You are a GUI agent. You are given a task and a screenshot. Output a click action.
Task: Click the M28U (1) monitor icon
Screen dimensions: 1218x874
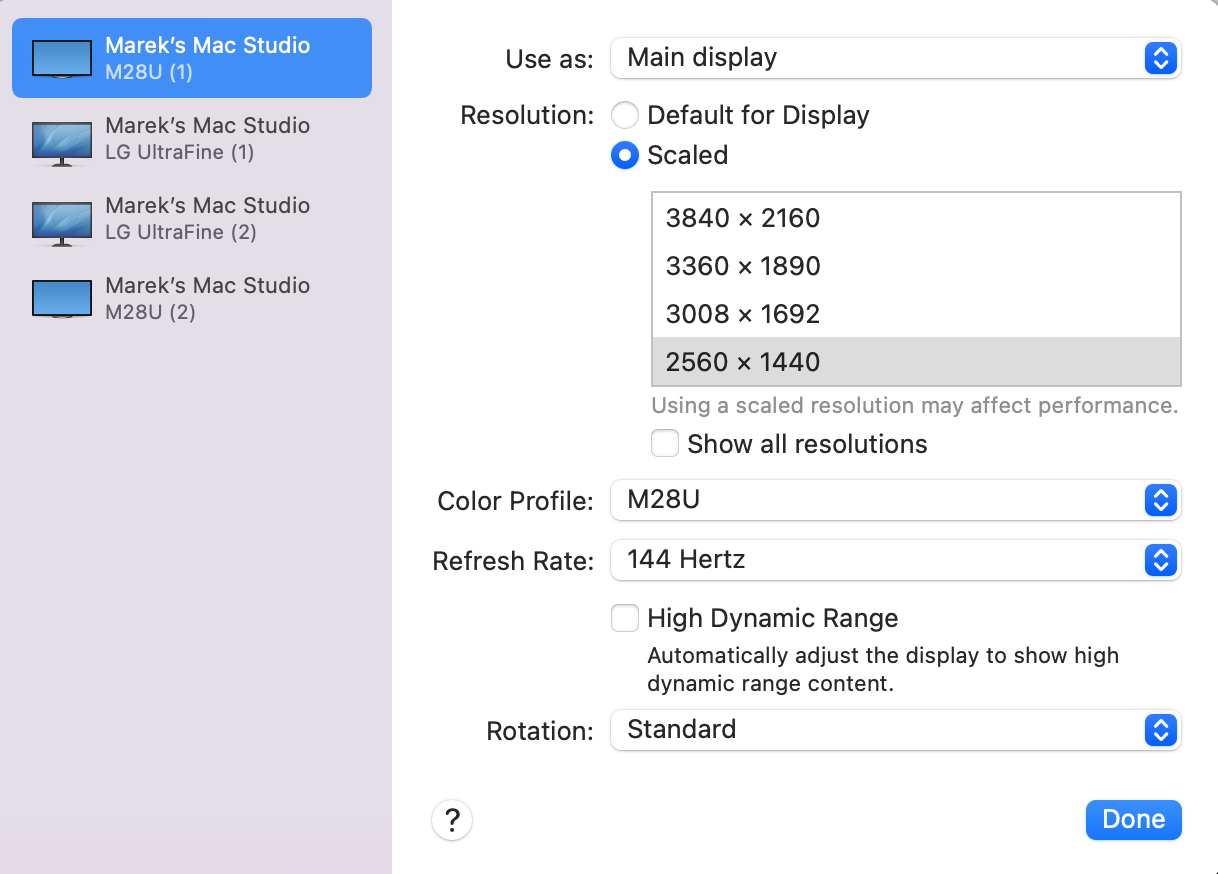(x=61, y=59)
